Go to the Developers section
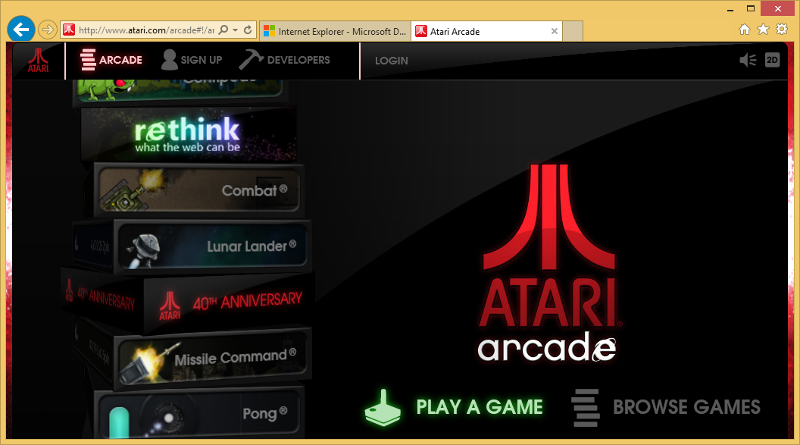 (x=285, y=60)
